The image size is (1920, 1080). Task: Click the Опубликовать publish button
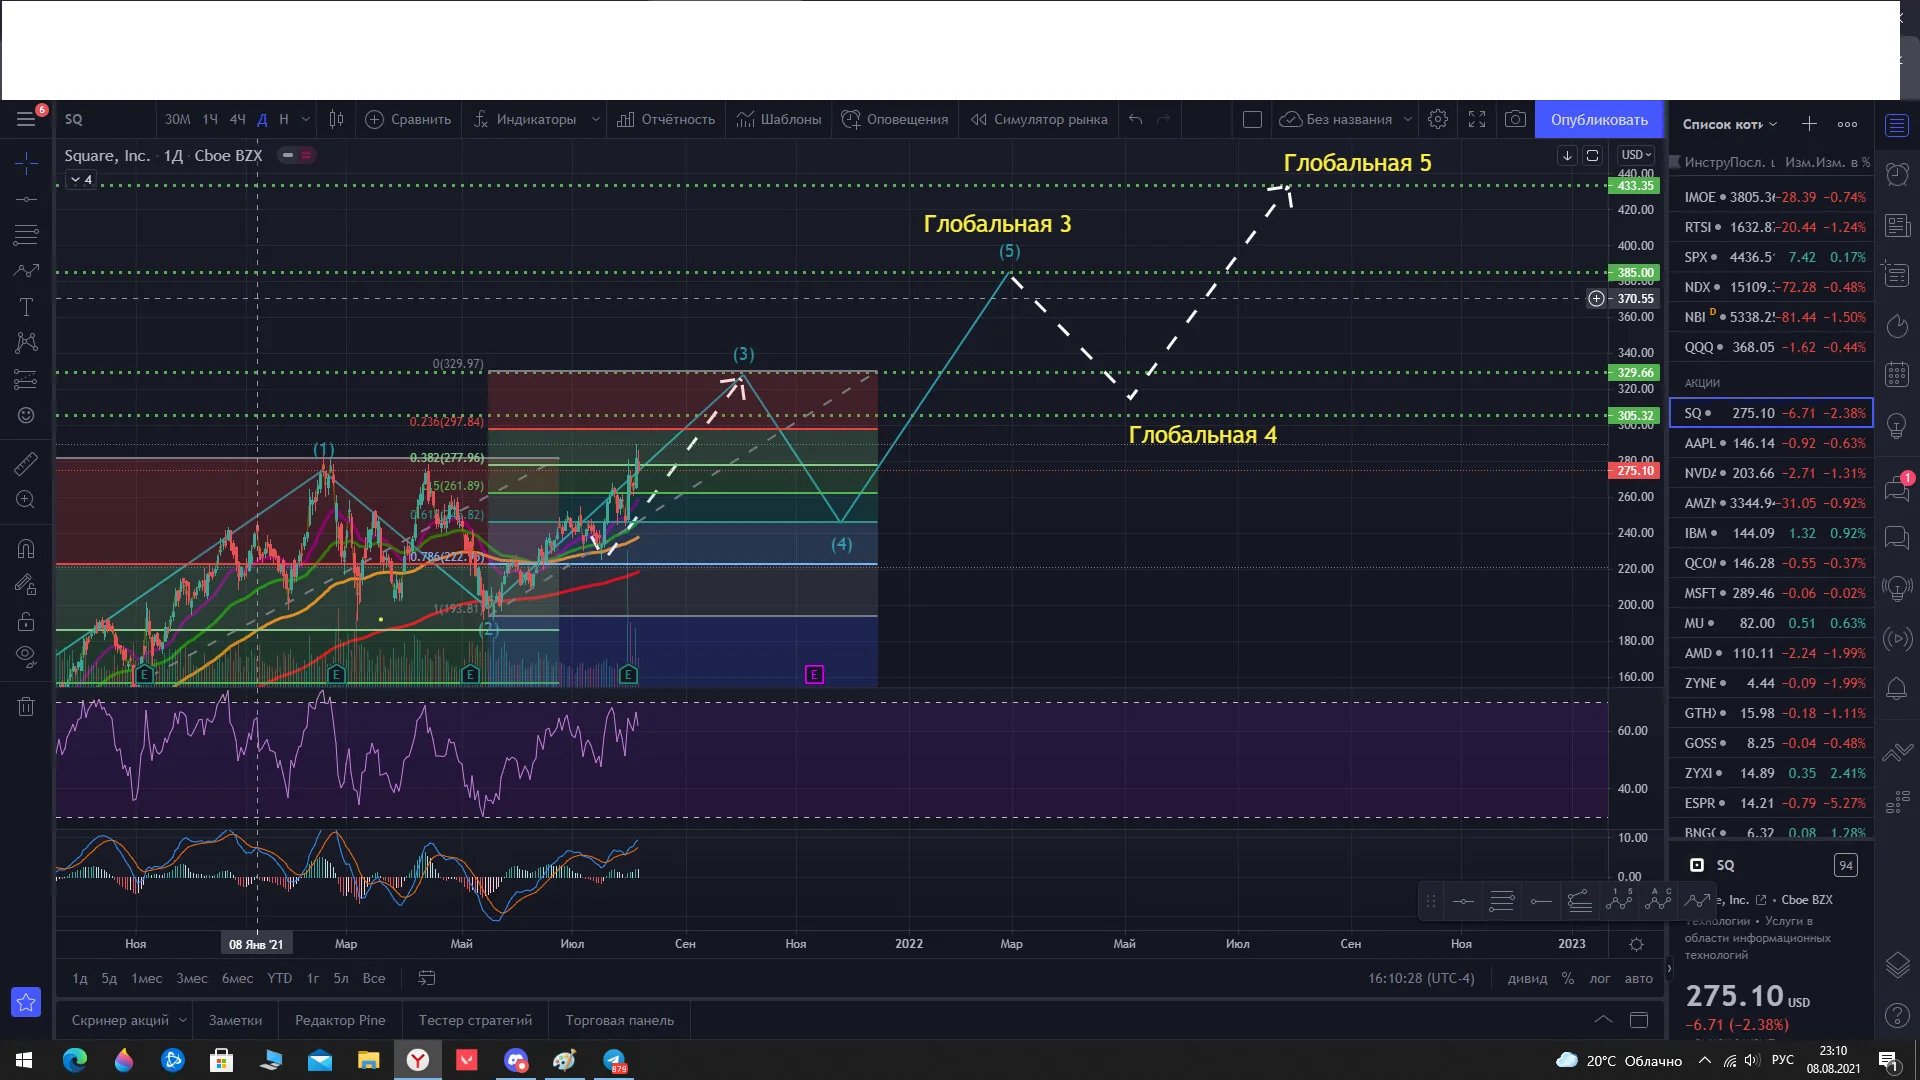tap(1599, 120)
